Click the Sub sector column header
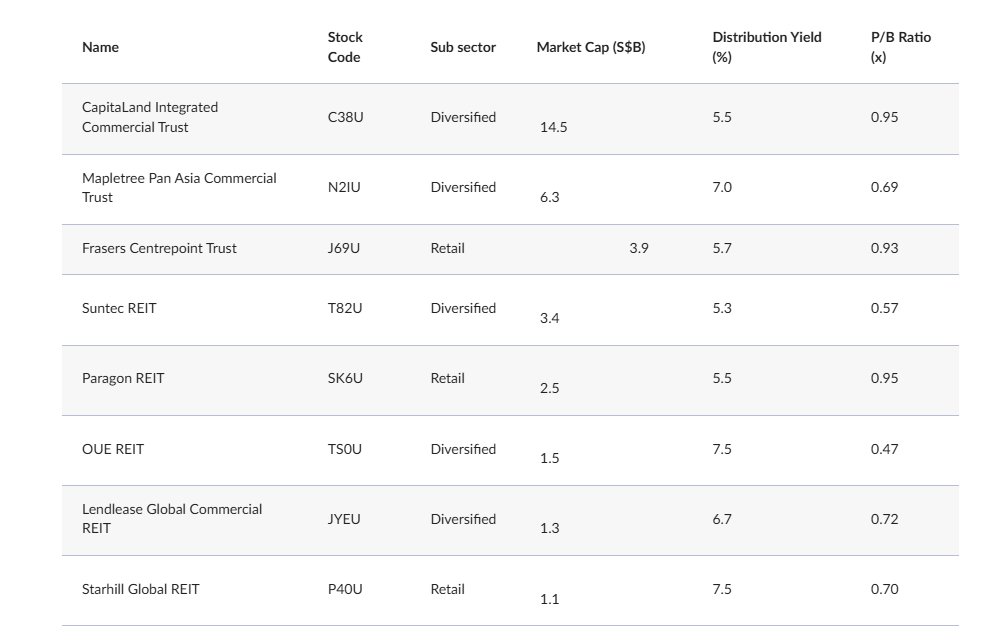The image size is (1008, 626). tap(463, 47)
